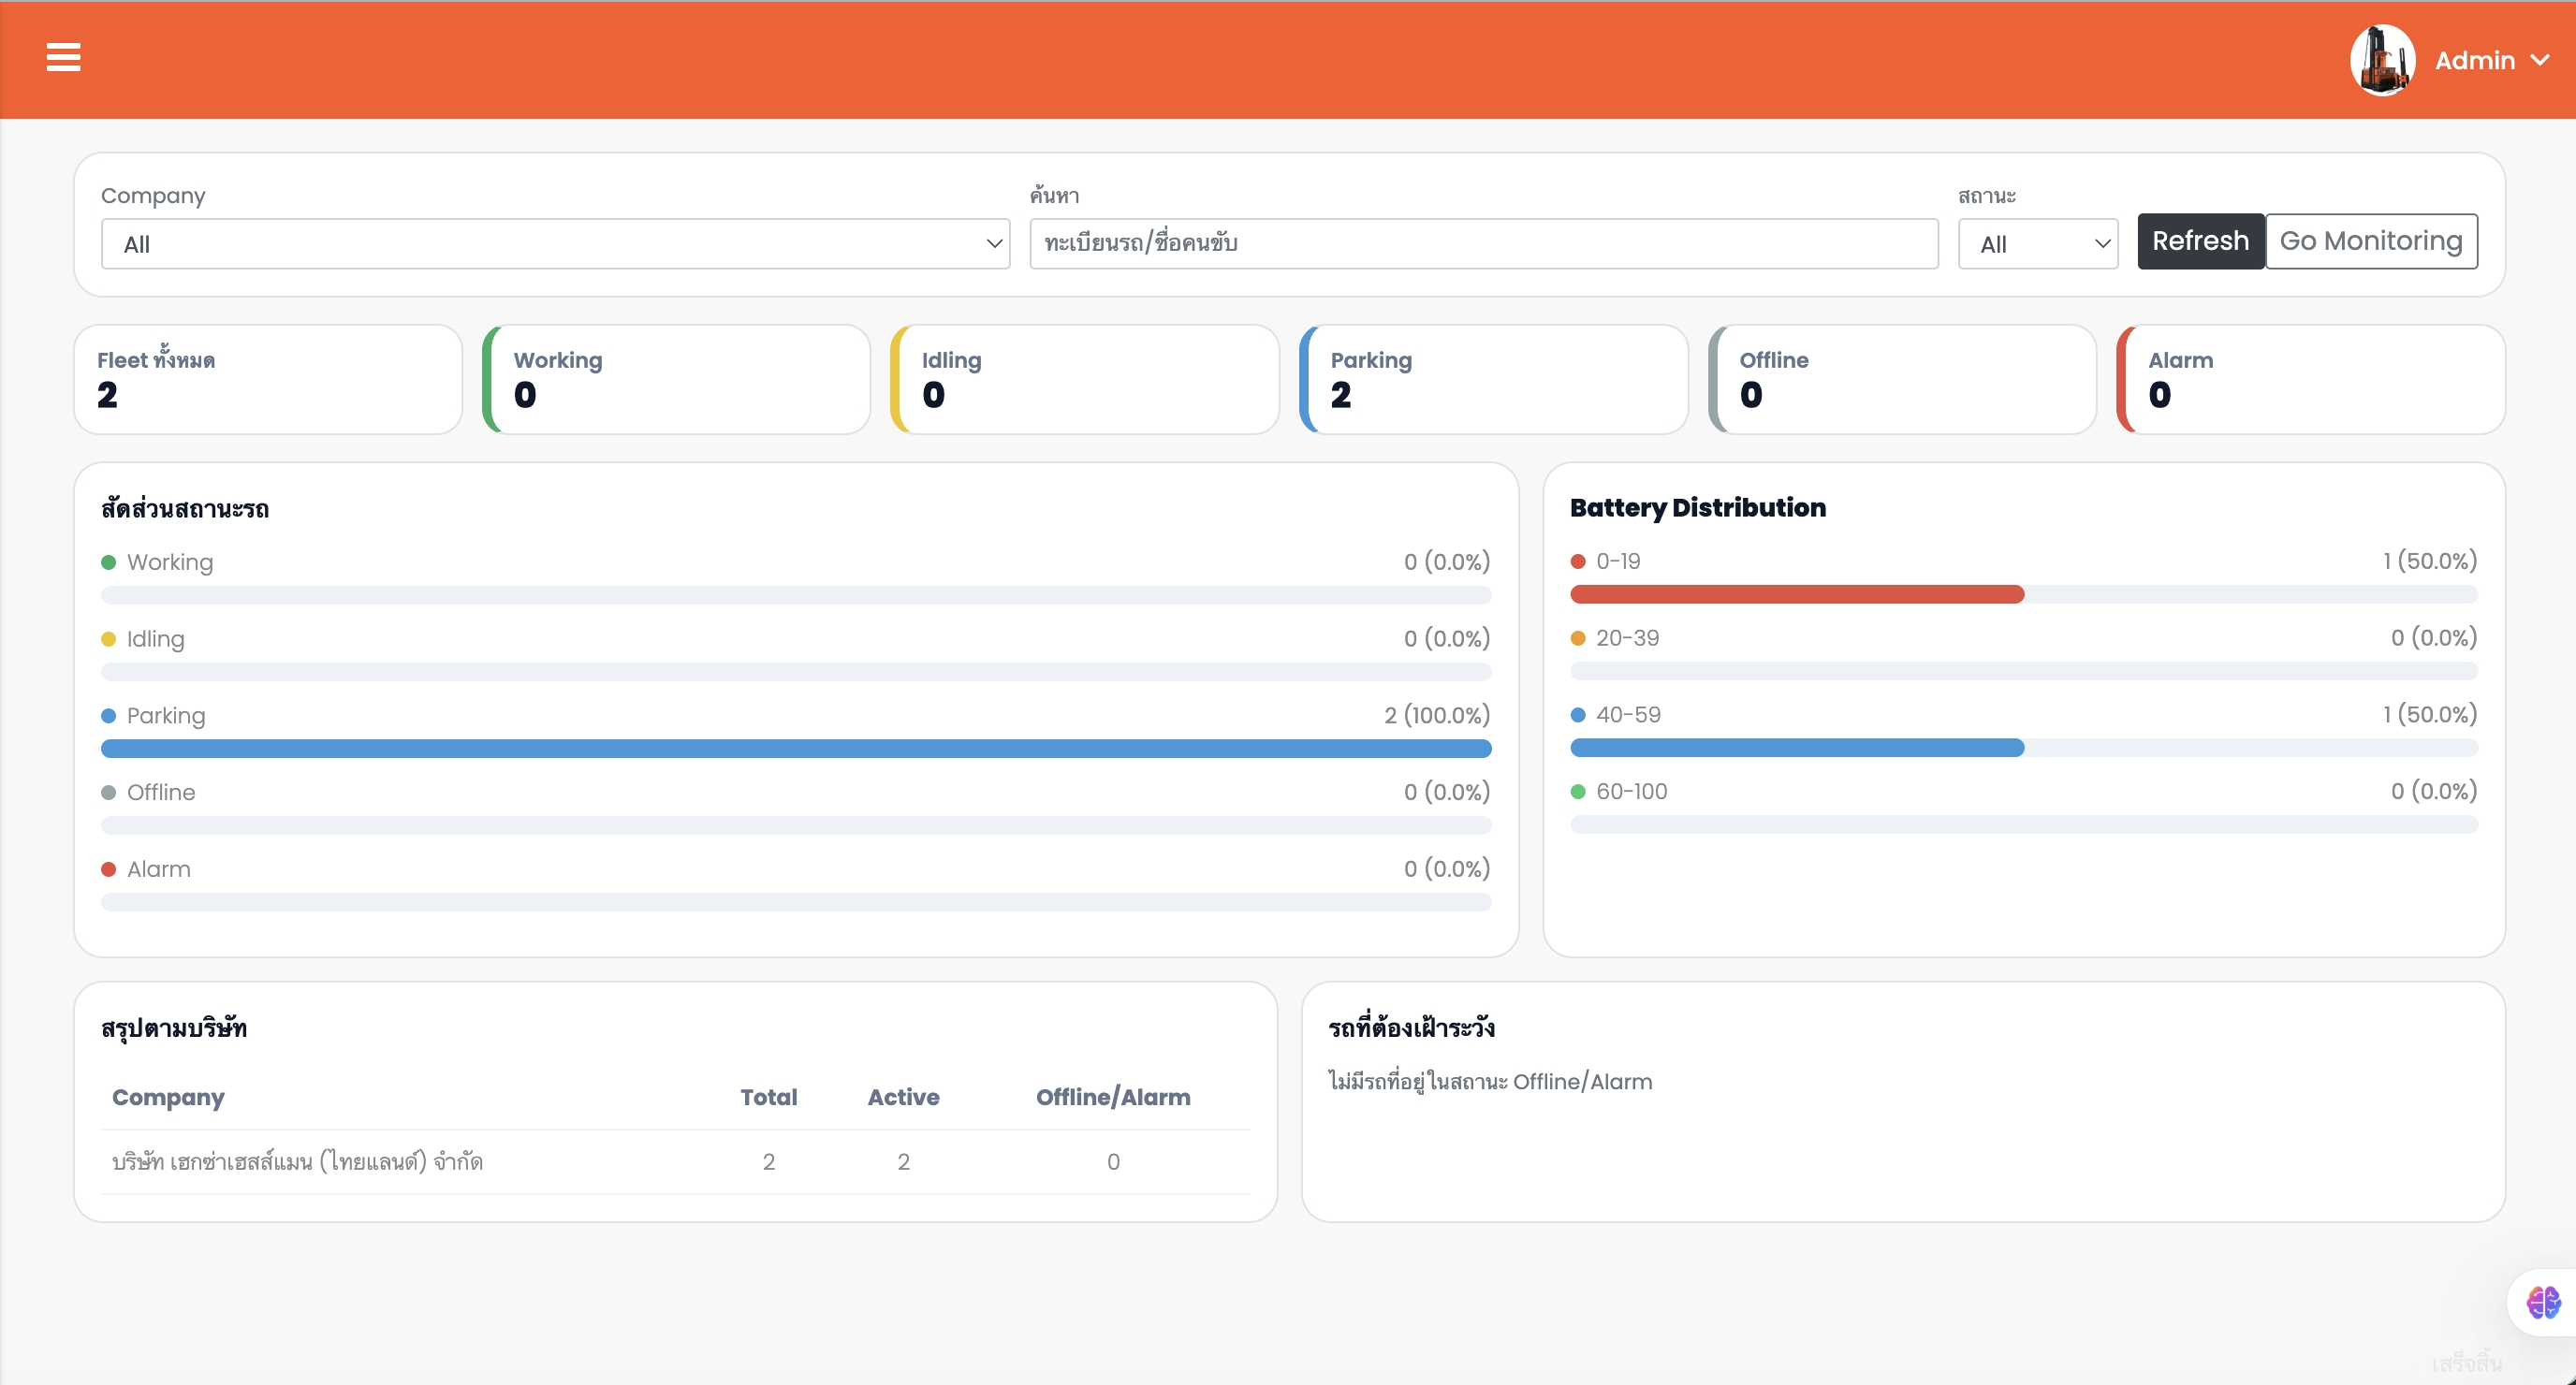Click inside the vehicle search field
Viewport: 2576px width, 1385px height.
coord(1483,243)
